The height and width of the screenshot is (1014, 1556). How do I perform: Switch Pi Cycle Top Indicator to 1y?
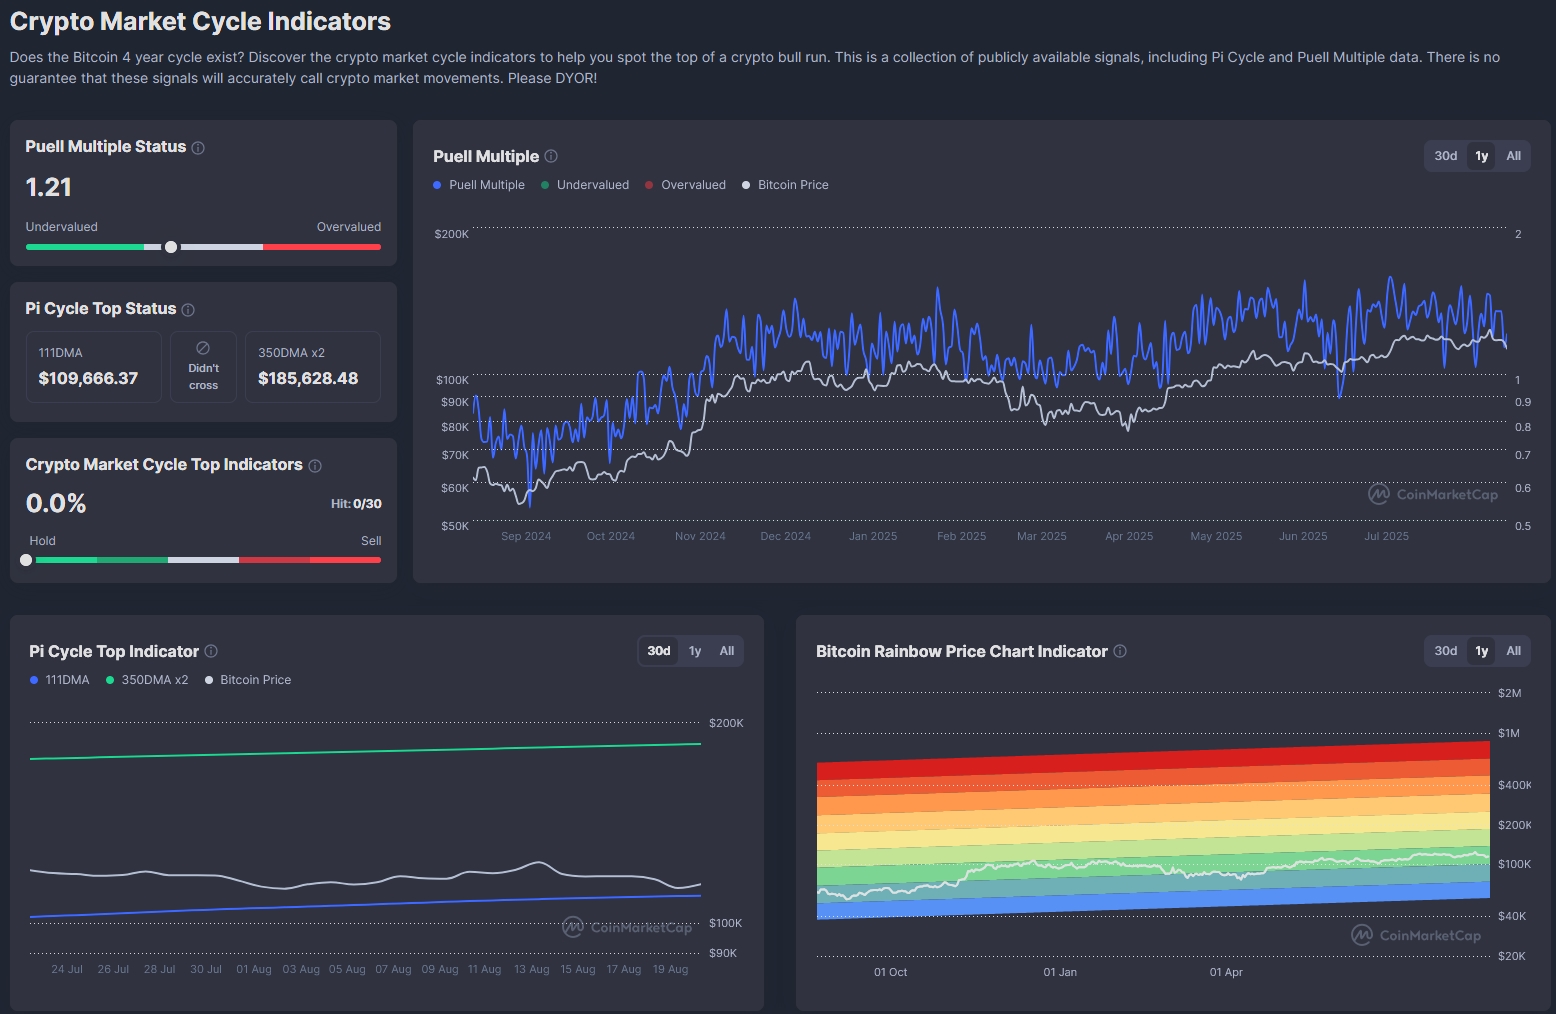[695, 651]
